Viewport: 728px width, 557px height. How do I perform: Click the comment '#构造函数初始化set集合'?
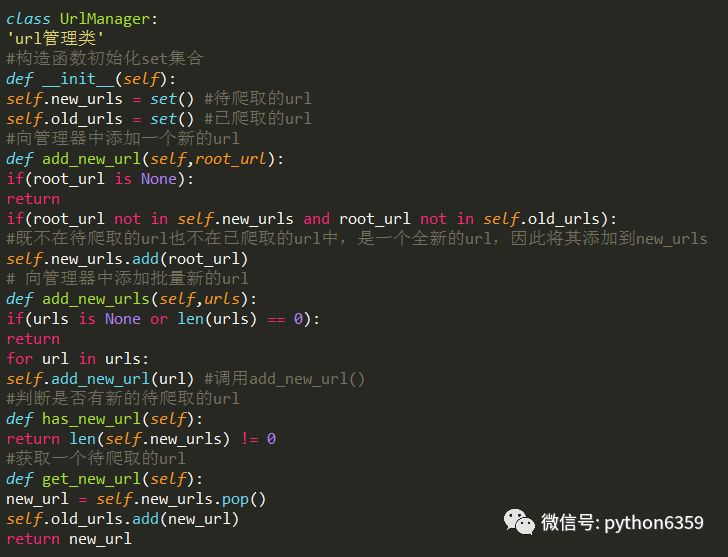click(x=105, y=58)
